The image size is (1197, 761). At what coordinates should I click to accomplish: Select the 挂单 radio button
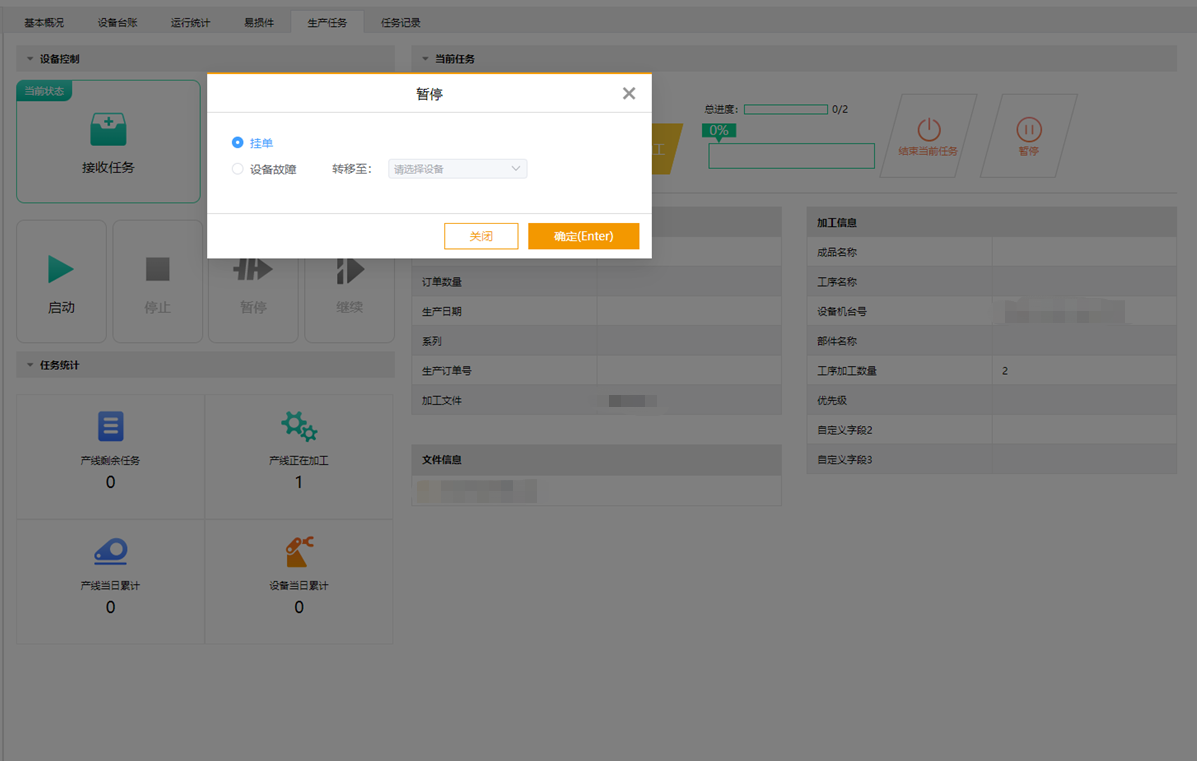click(238, 143)
